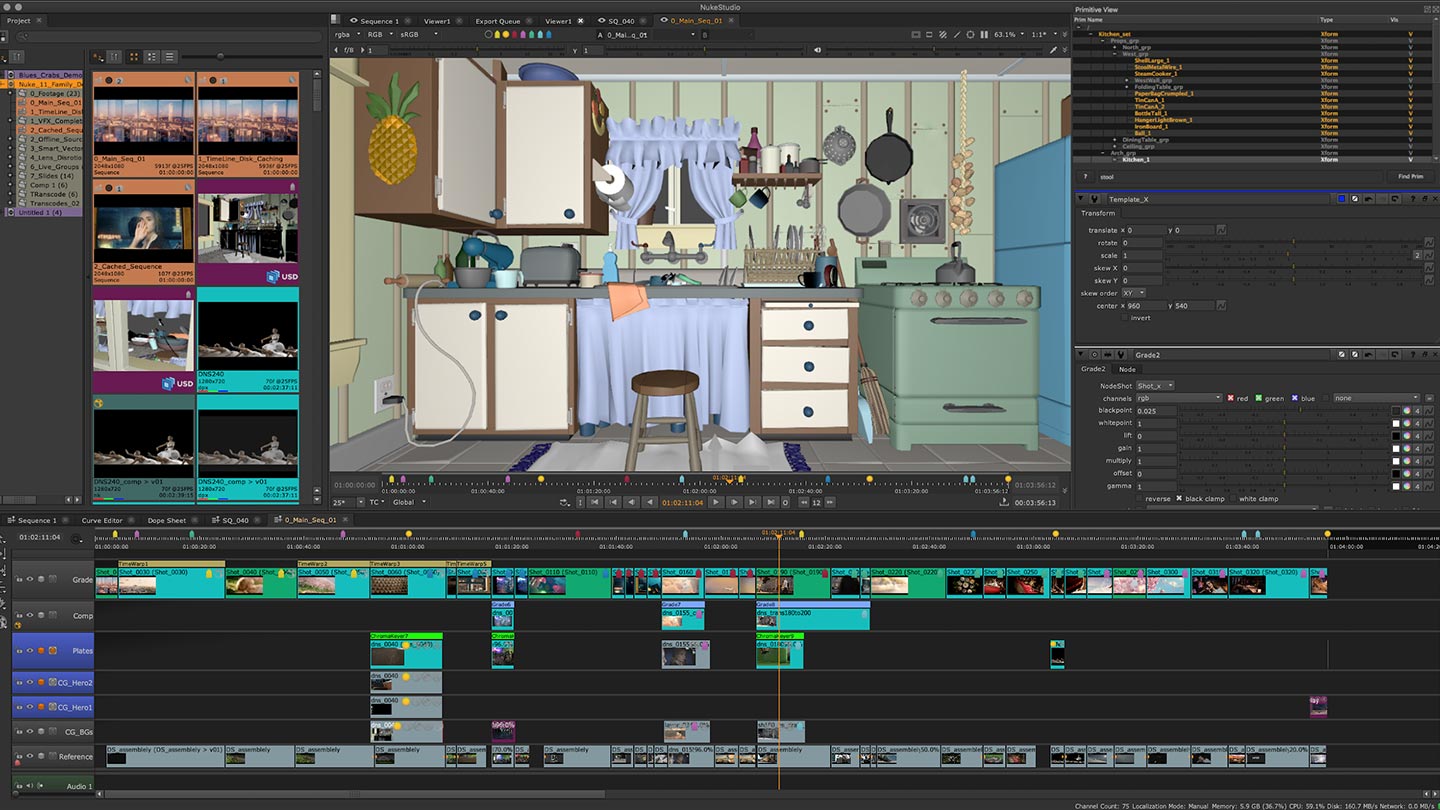Click the ROI crosshair icon in viewer toolbar
The image size is (1440, 810).
coord(970,34)
